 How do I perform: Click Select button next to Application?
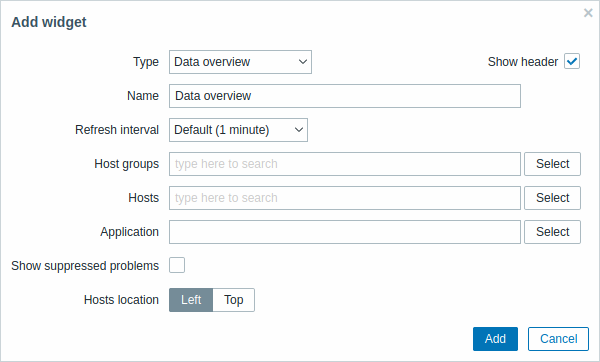(553, 232)
